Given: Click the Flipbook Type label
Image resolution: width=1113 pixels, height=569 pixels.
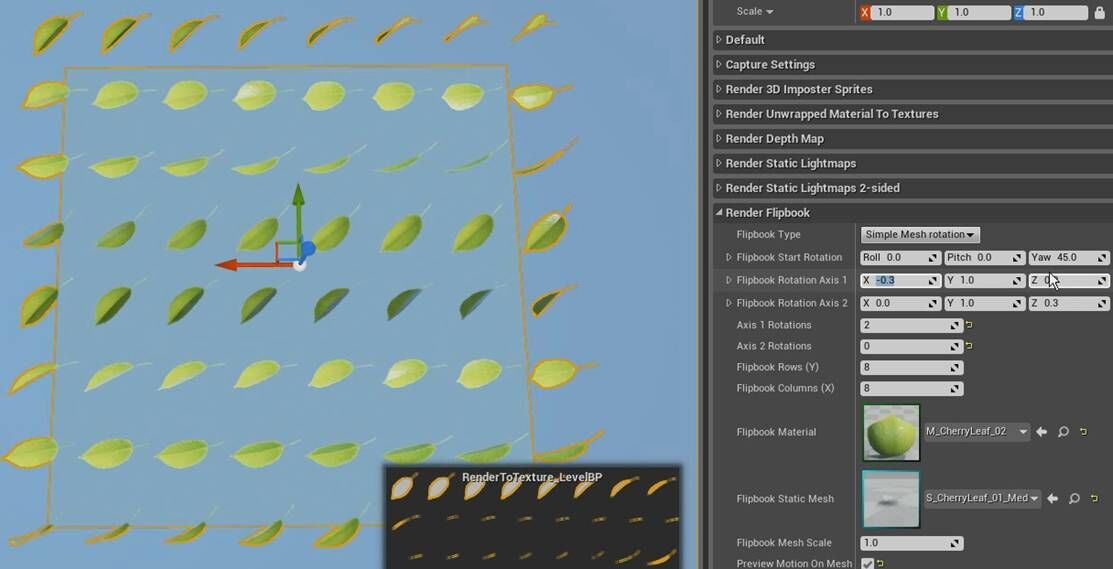Looking at the screenshot, I should point(768,235).
